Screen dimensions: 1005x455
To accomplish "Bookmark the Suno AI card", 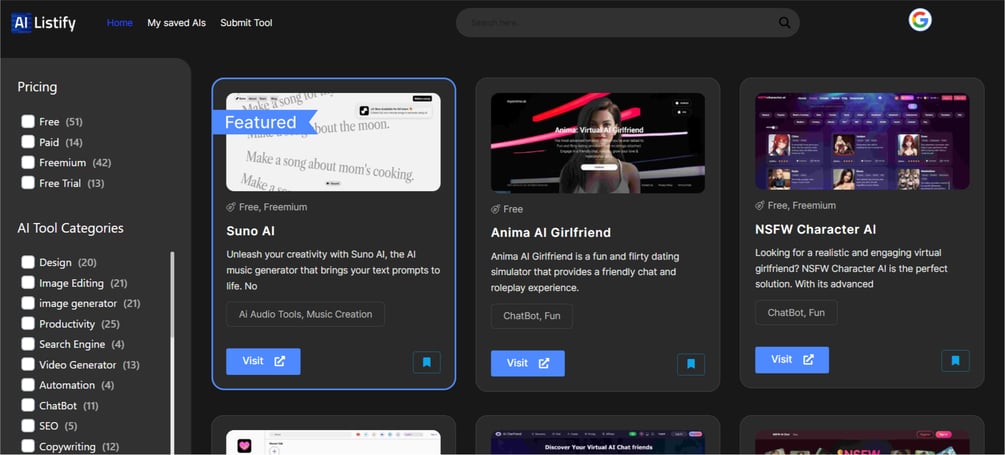I will pyautogui.click(x=427, y=362).
